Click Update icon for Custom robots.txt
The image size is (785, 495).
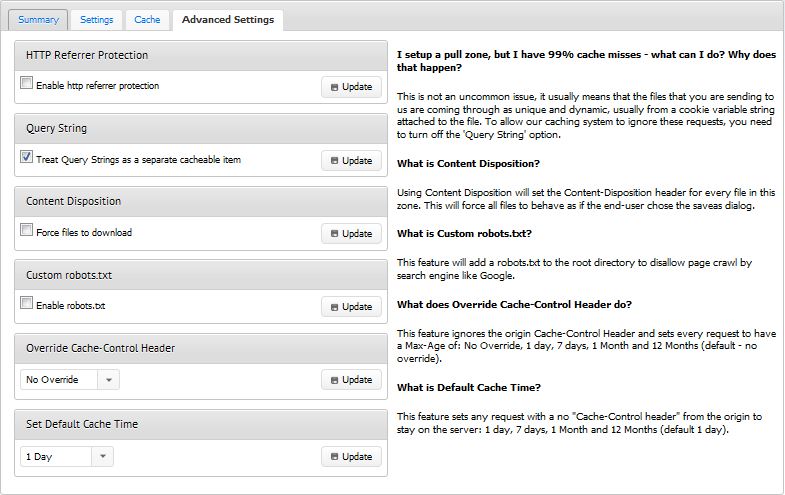click(334, 307)
